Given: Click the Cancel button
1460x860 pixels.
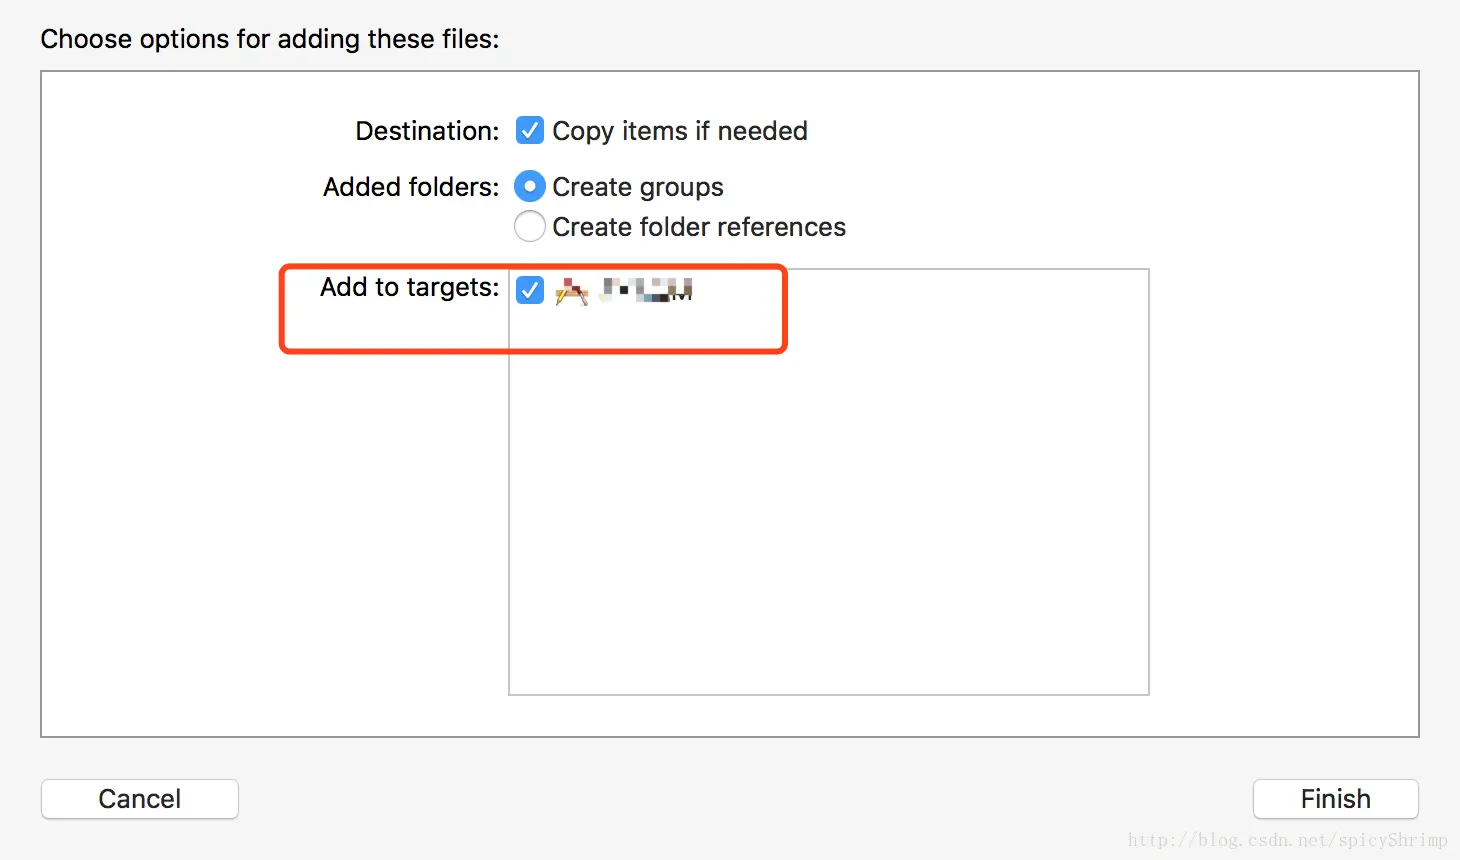Looking at the screenshot, I should click(x=140, y=799).
